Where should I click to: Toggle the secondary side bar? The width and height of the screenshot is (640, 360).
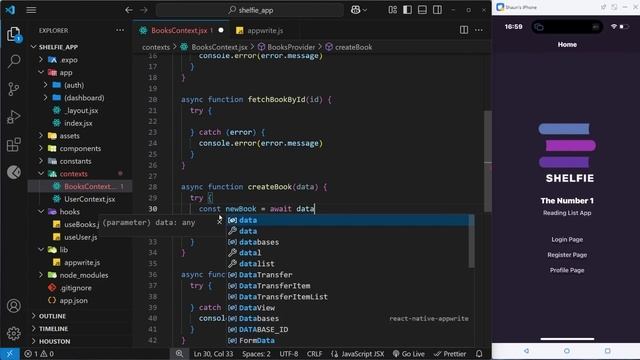click(x=437, y=10)
